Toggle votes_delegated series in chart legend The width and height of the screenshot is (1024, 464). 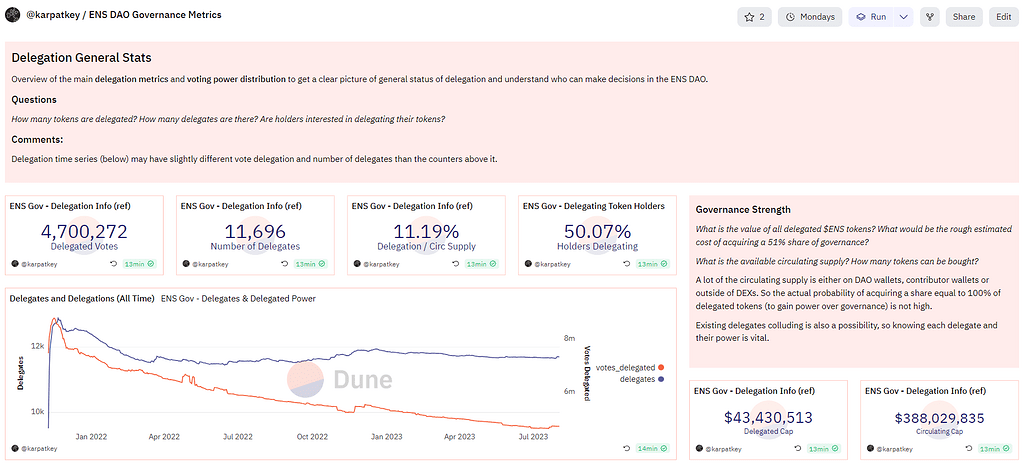pyautogui.click(x=630, y=367)
